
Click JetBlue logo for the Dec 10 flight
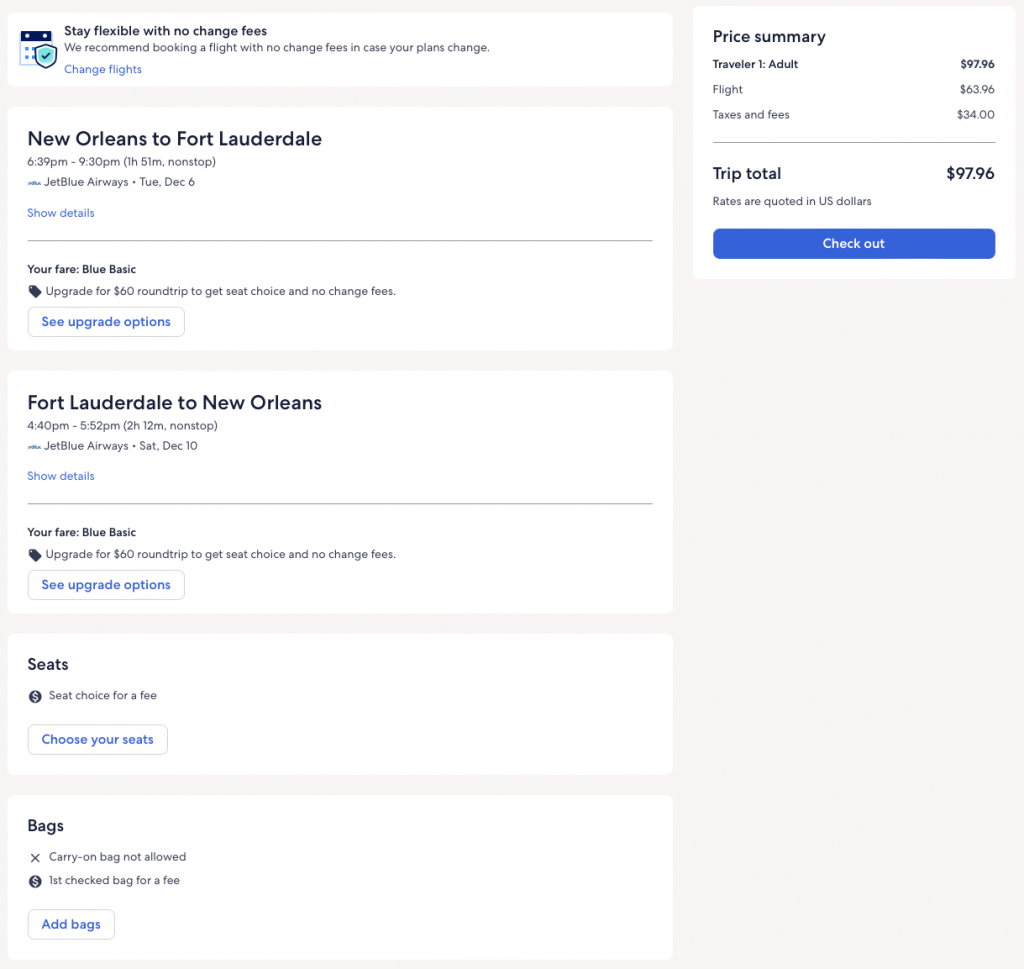34,446
